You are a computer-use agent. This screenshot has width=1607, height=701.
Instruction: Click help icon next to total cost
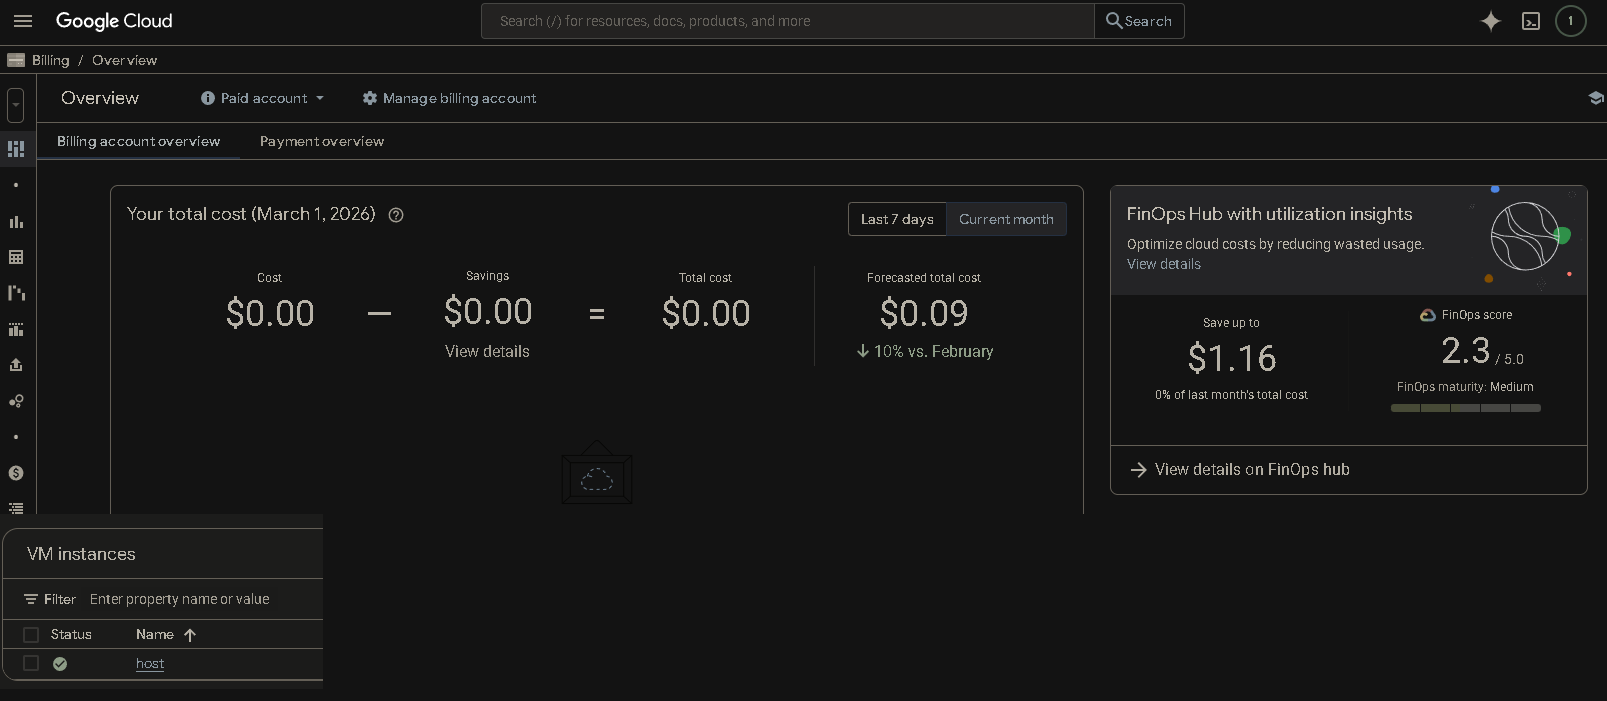pyautogui.click(x=396, y=215)
